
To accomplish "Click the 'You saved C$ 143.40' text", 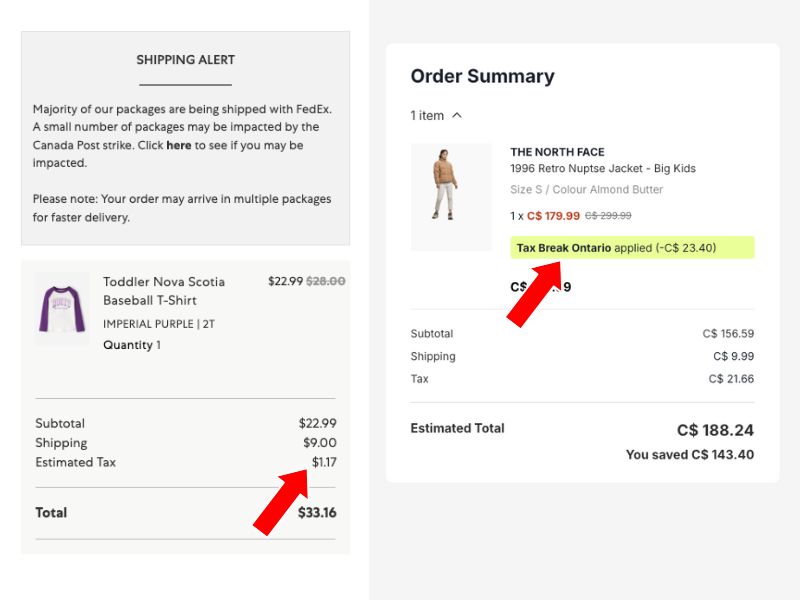I will click(x=690, y=455).
